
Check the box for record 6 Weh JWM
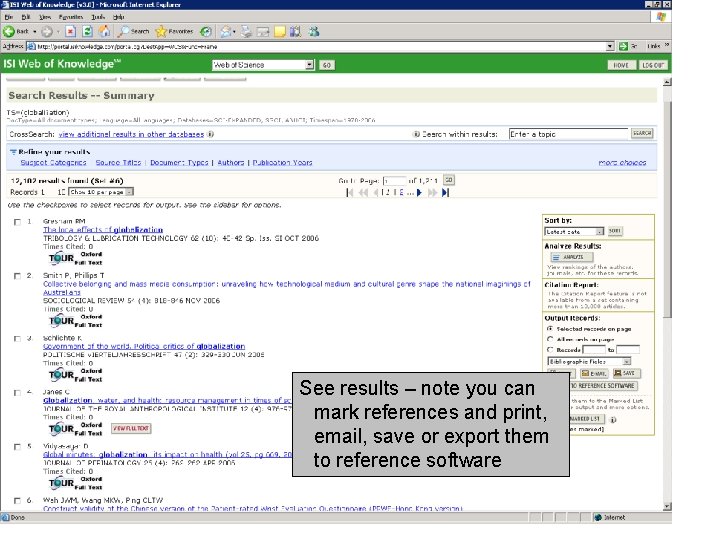coord(17,501)
